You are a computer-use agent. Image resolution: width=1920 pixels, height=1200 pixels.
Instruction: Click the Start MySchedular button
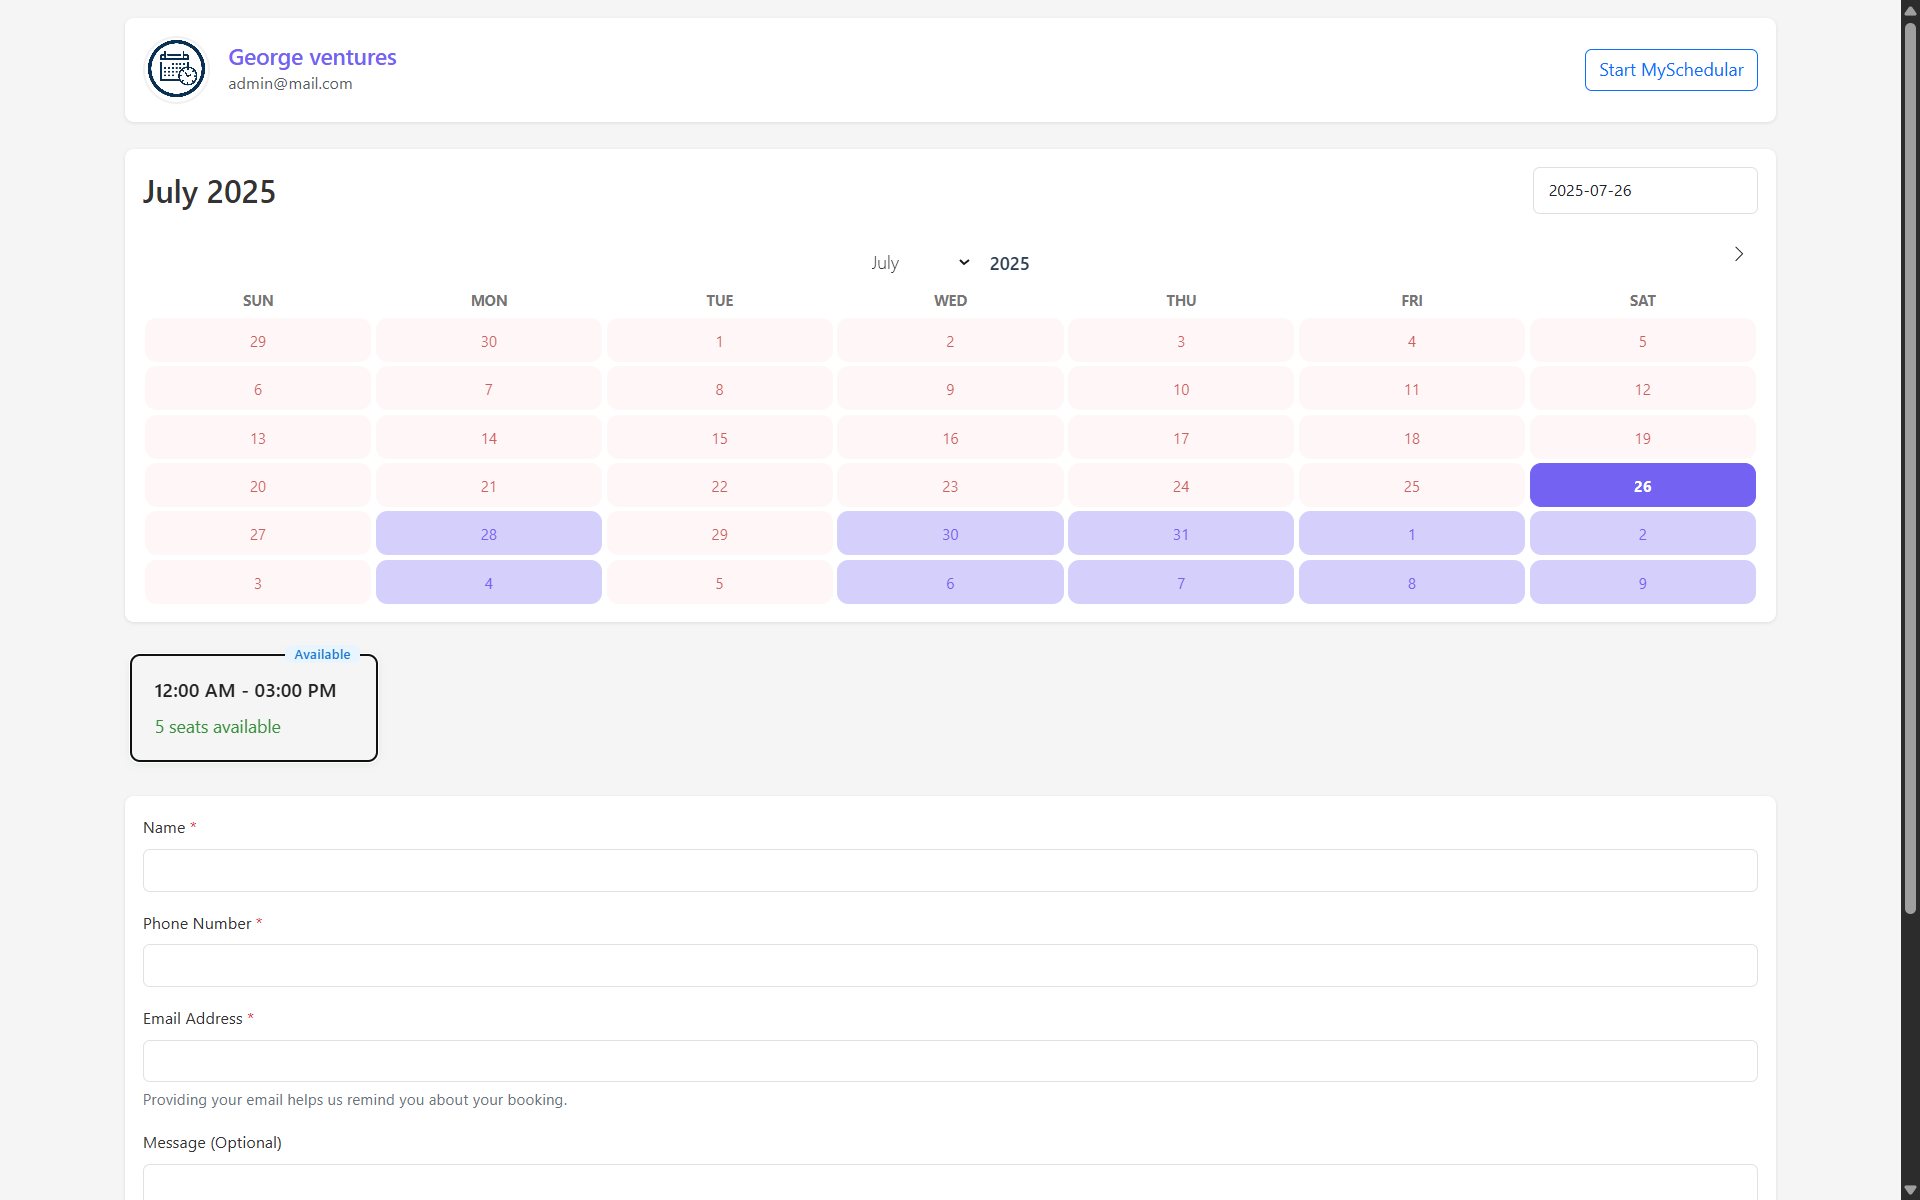pyautogui.click(x=1671, y=69)
